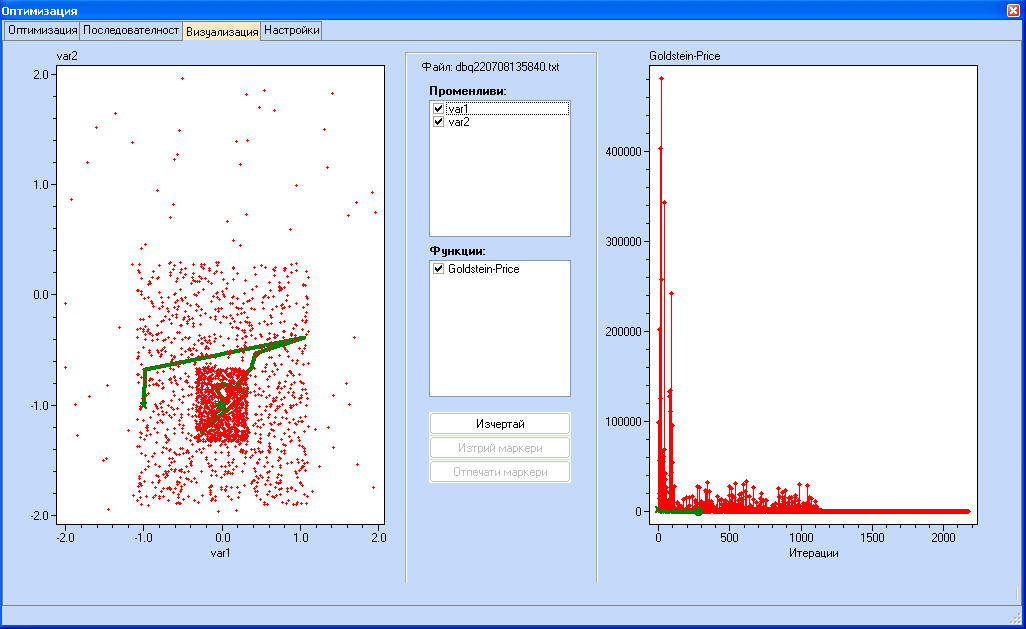1026x629 pixels.
Task: Select the Визуализация tab
Action: click(x=221, y=31)
